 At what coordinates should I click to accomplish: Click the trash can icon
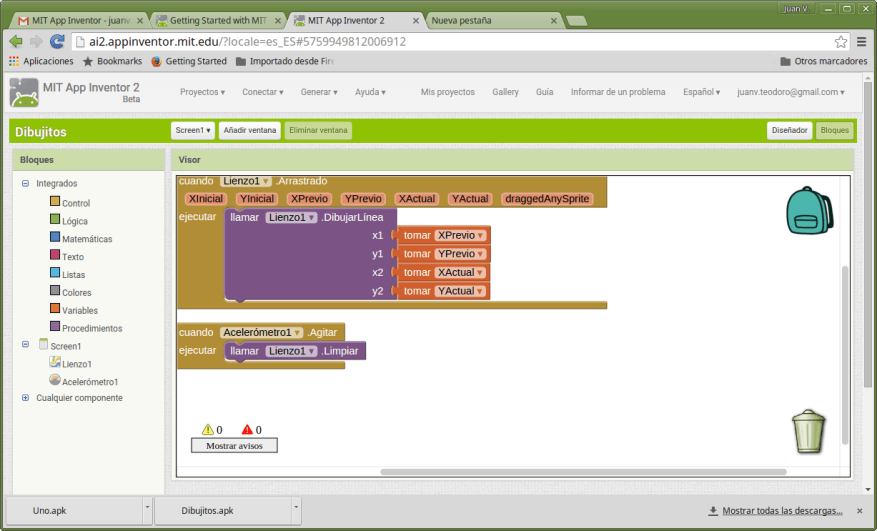(x=808, y=432)
